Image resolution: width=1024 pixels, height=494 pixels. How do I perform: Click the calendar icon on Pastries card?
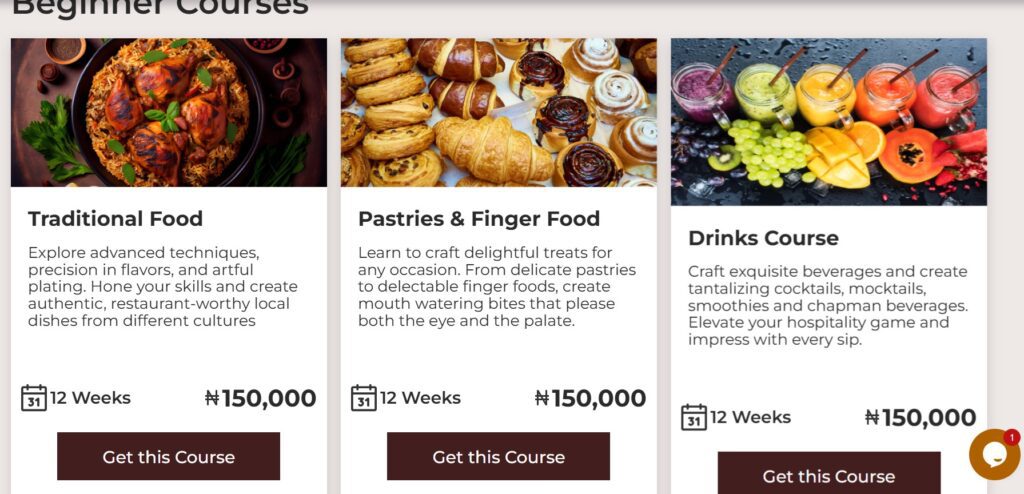(364, 398)
